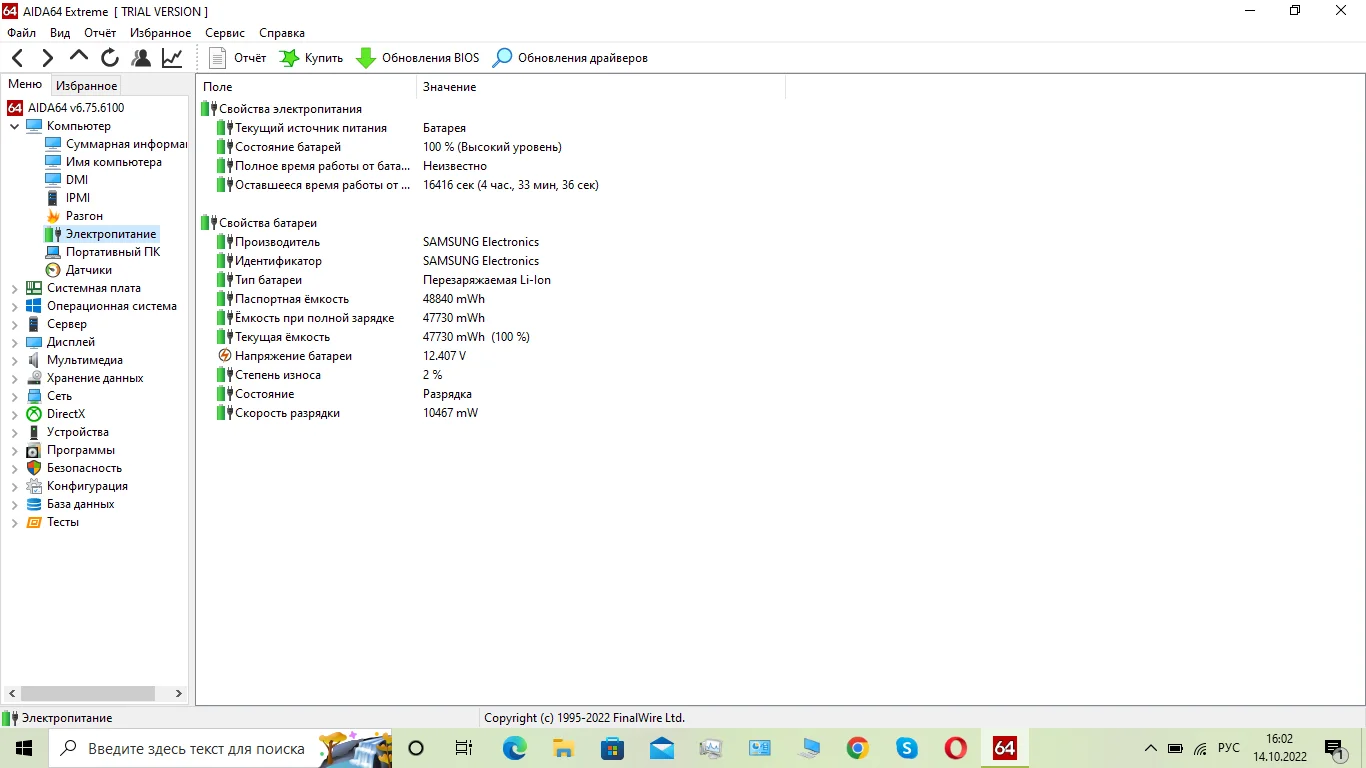Open File Explorer from the taskbar
Image resolution: width=1366 pixels, height=768 pixels.
pos(564,748)
